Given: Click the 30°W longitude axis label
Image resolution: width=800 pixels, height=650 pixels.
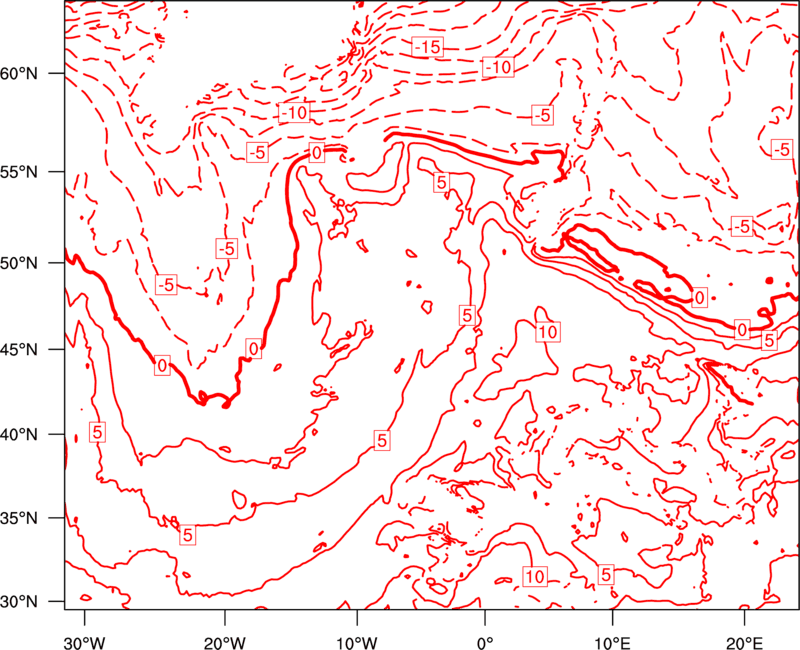Looking at the screenshot, I should 84,643.
